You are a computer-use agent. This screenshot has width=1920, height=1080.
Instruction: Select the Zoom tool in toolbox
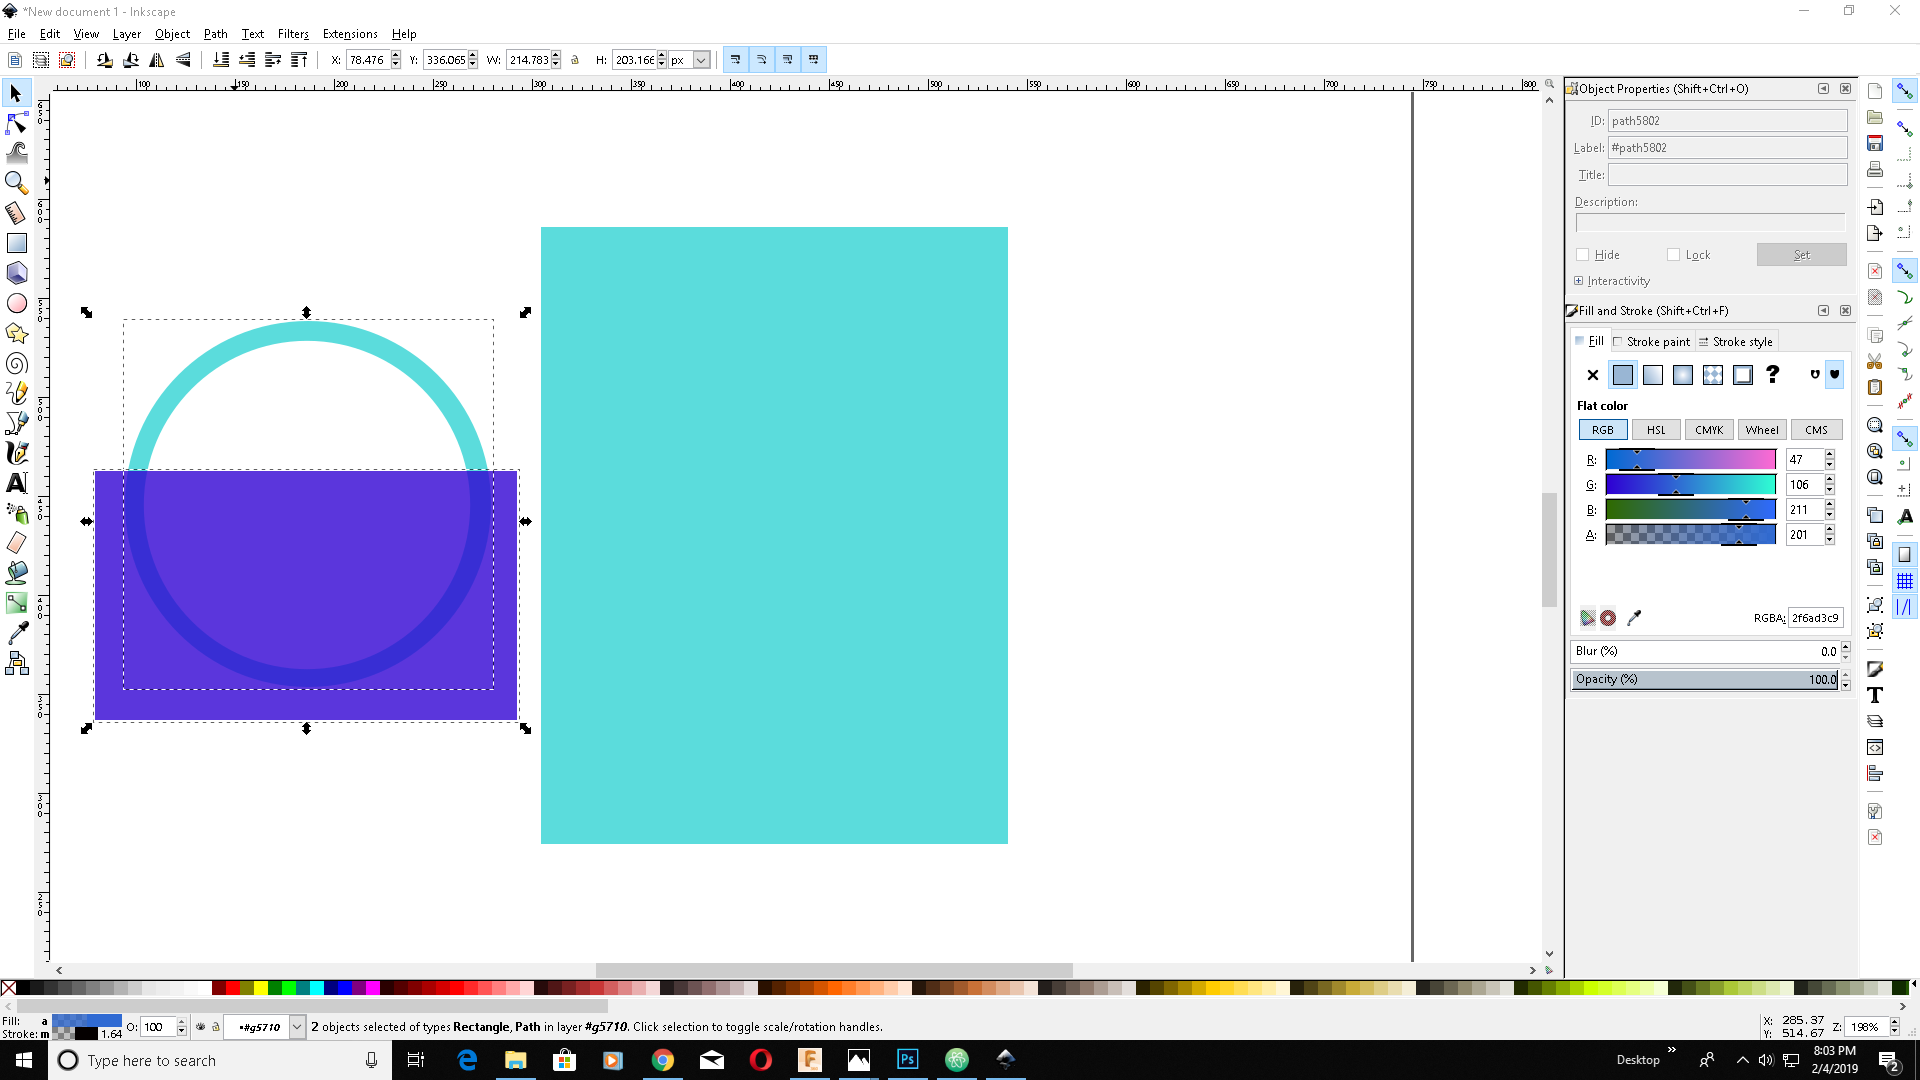16,182
